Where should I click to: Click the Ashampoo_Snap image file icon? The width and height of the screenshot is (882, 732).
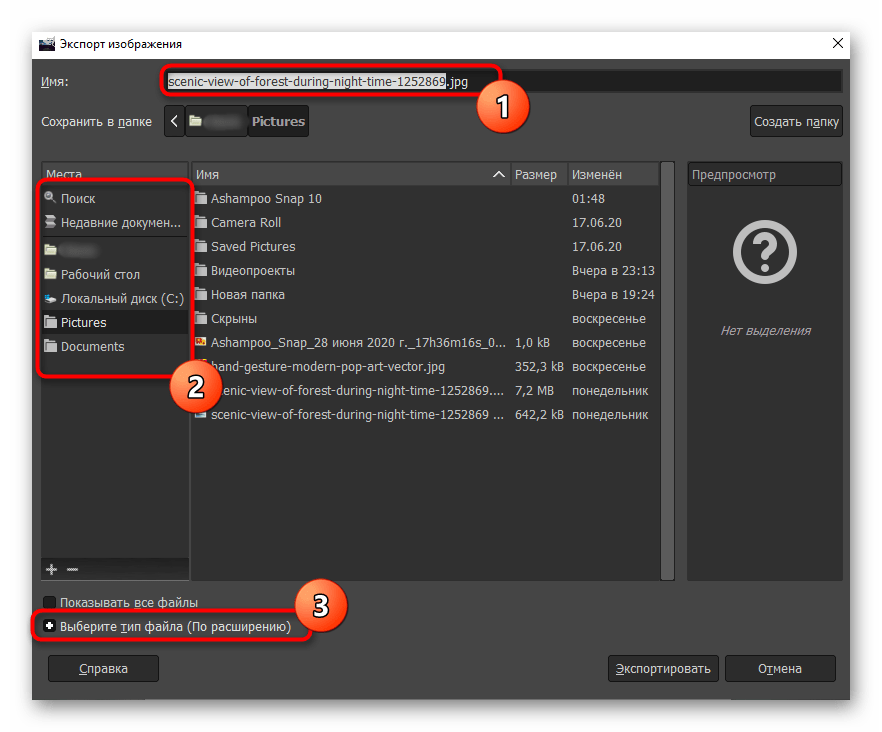201,342
